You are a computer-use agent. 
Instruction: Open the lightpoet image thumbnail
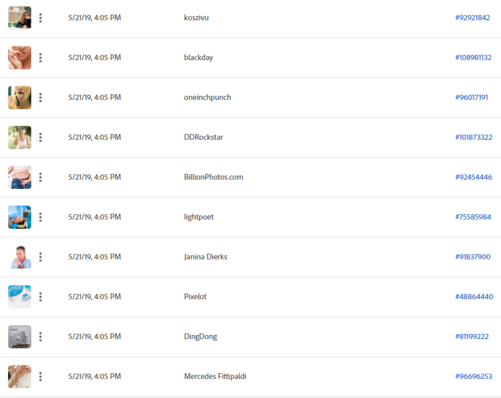point(20,217)
